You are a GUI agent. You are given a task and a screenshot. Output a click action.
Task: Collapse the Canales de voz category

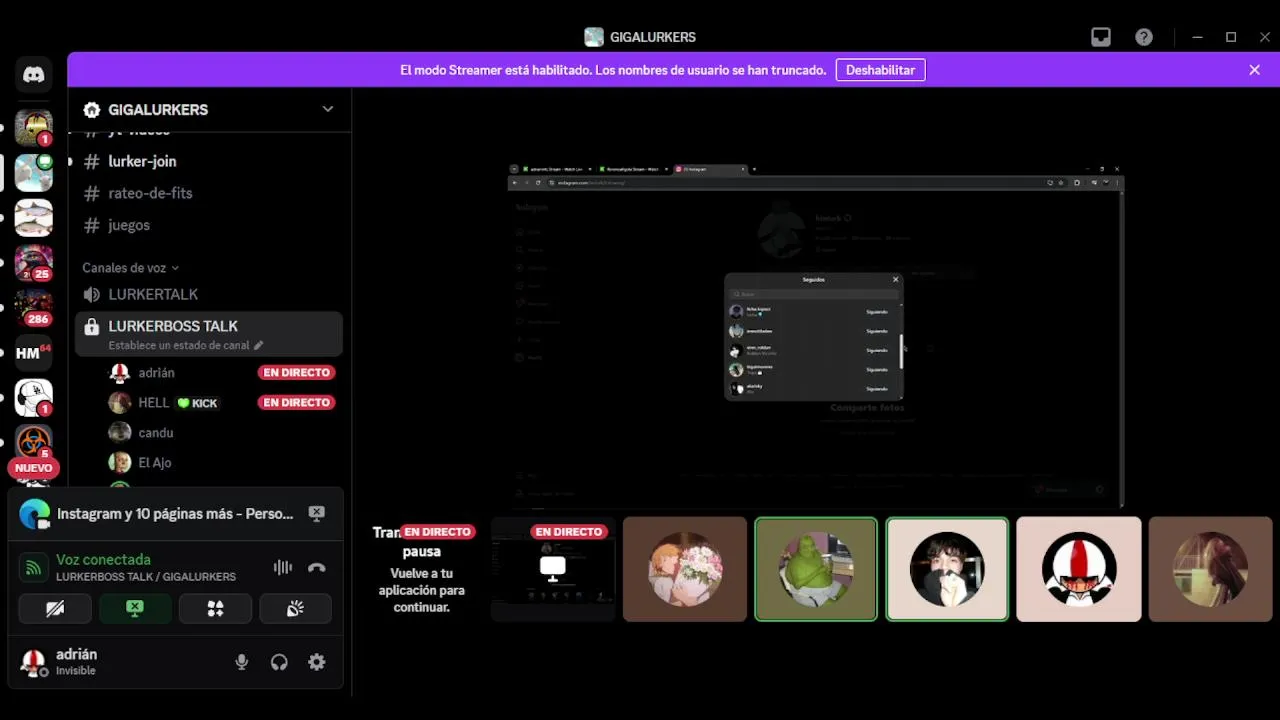[130, 268]
